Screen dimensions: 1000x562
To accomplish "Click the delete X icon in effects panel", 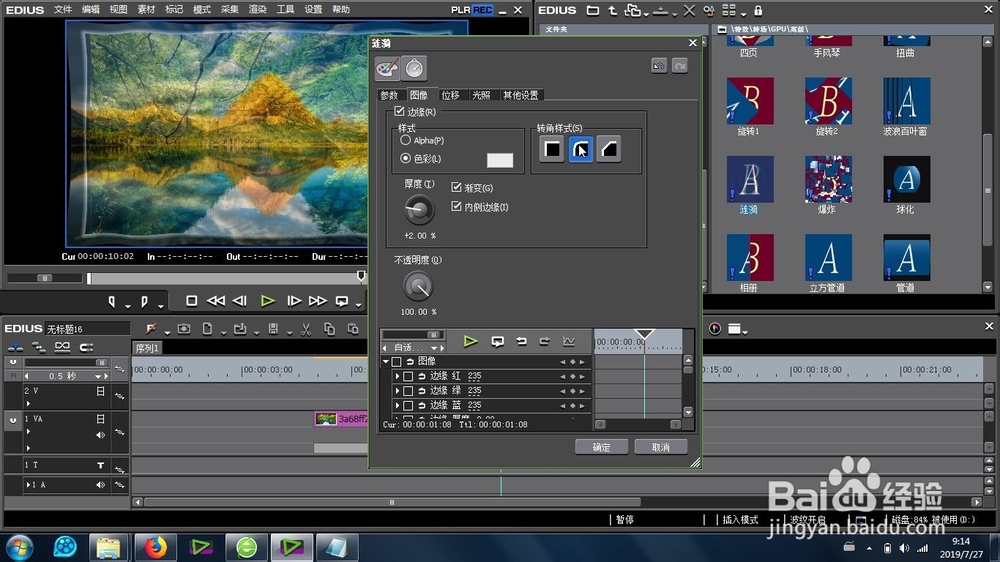I will point(689,10).
